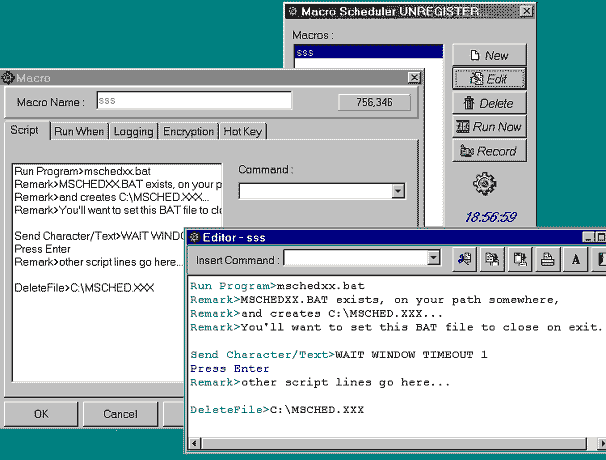The height and width of the screenshot is (460, 606).
Task: Click inside the Command combo box field
Action: pos(315,191)
